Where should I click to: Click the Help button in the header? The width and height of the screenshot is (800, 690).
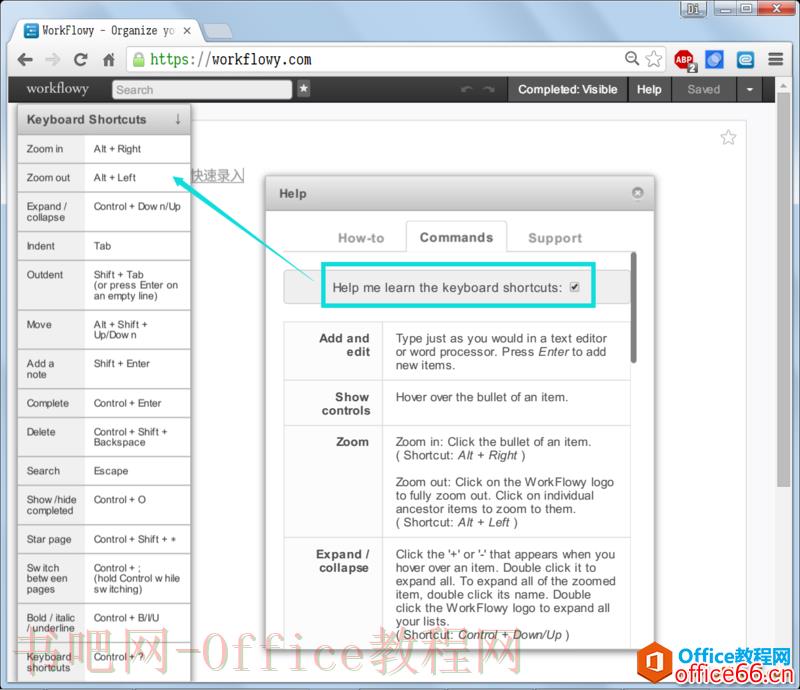[x=649, y=89]
